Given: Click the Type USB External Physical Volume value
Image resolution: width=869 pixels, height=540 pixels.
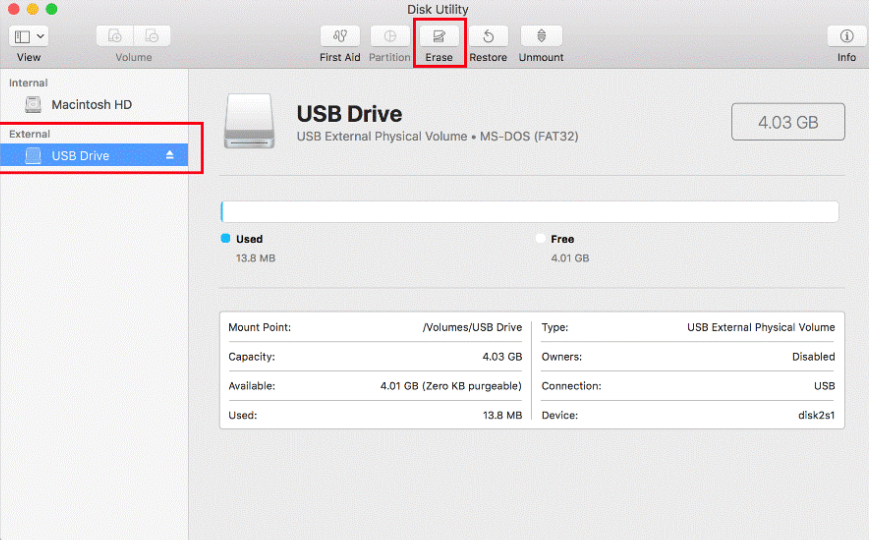Looking at the screenshot, I should coord(761,327).
